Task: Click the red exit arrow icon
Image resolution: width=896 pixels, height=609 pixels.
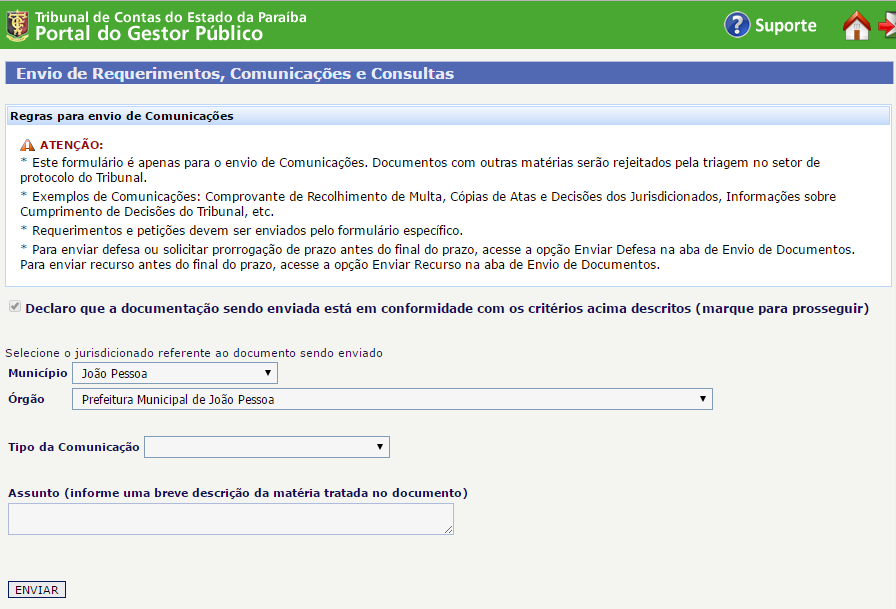Action: point(887,26)
